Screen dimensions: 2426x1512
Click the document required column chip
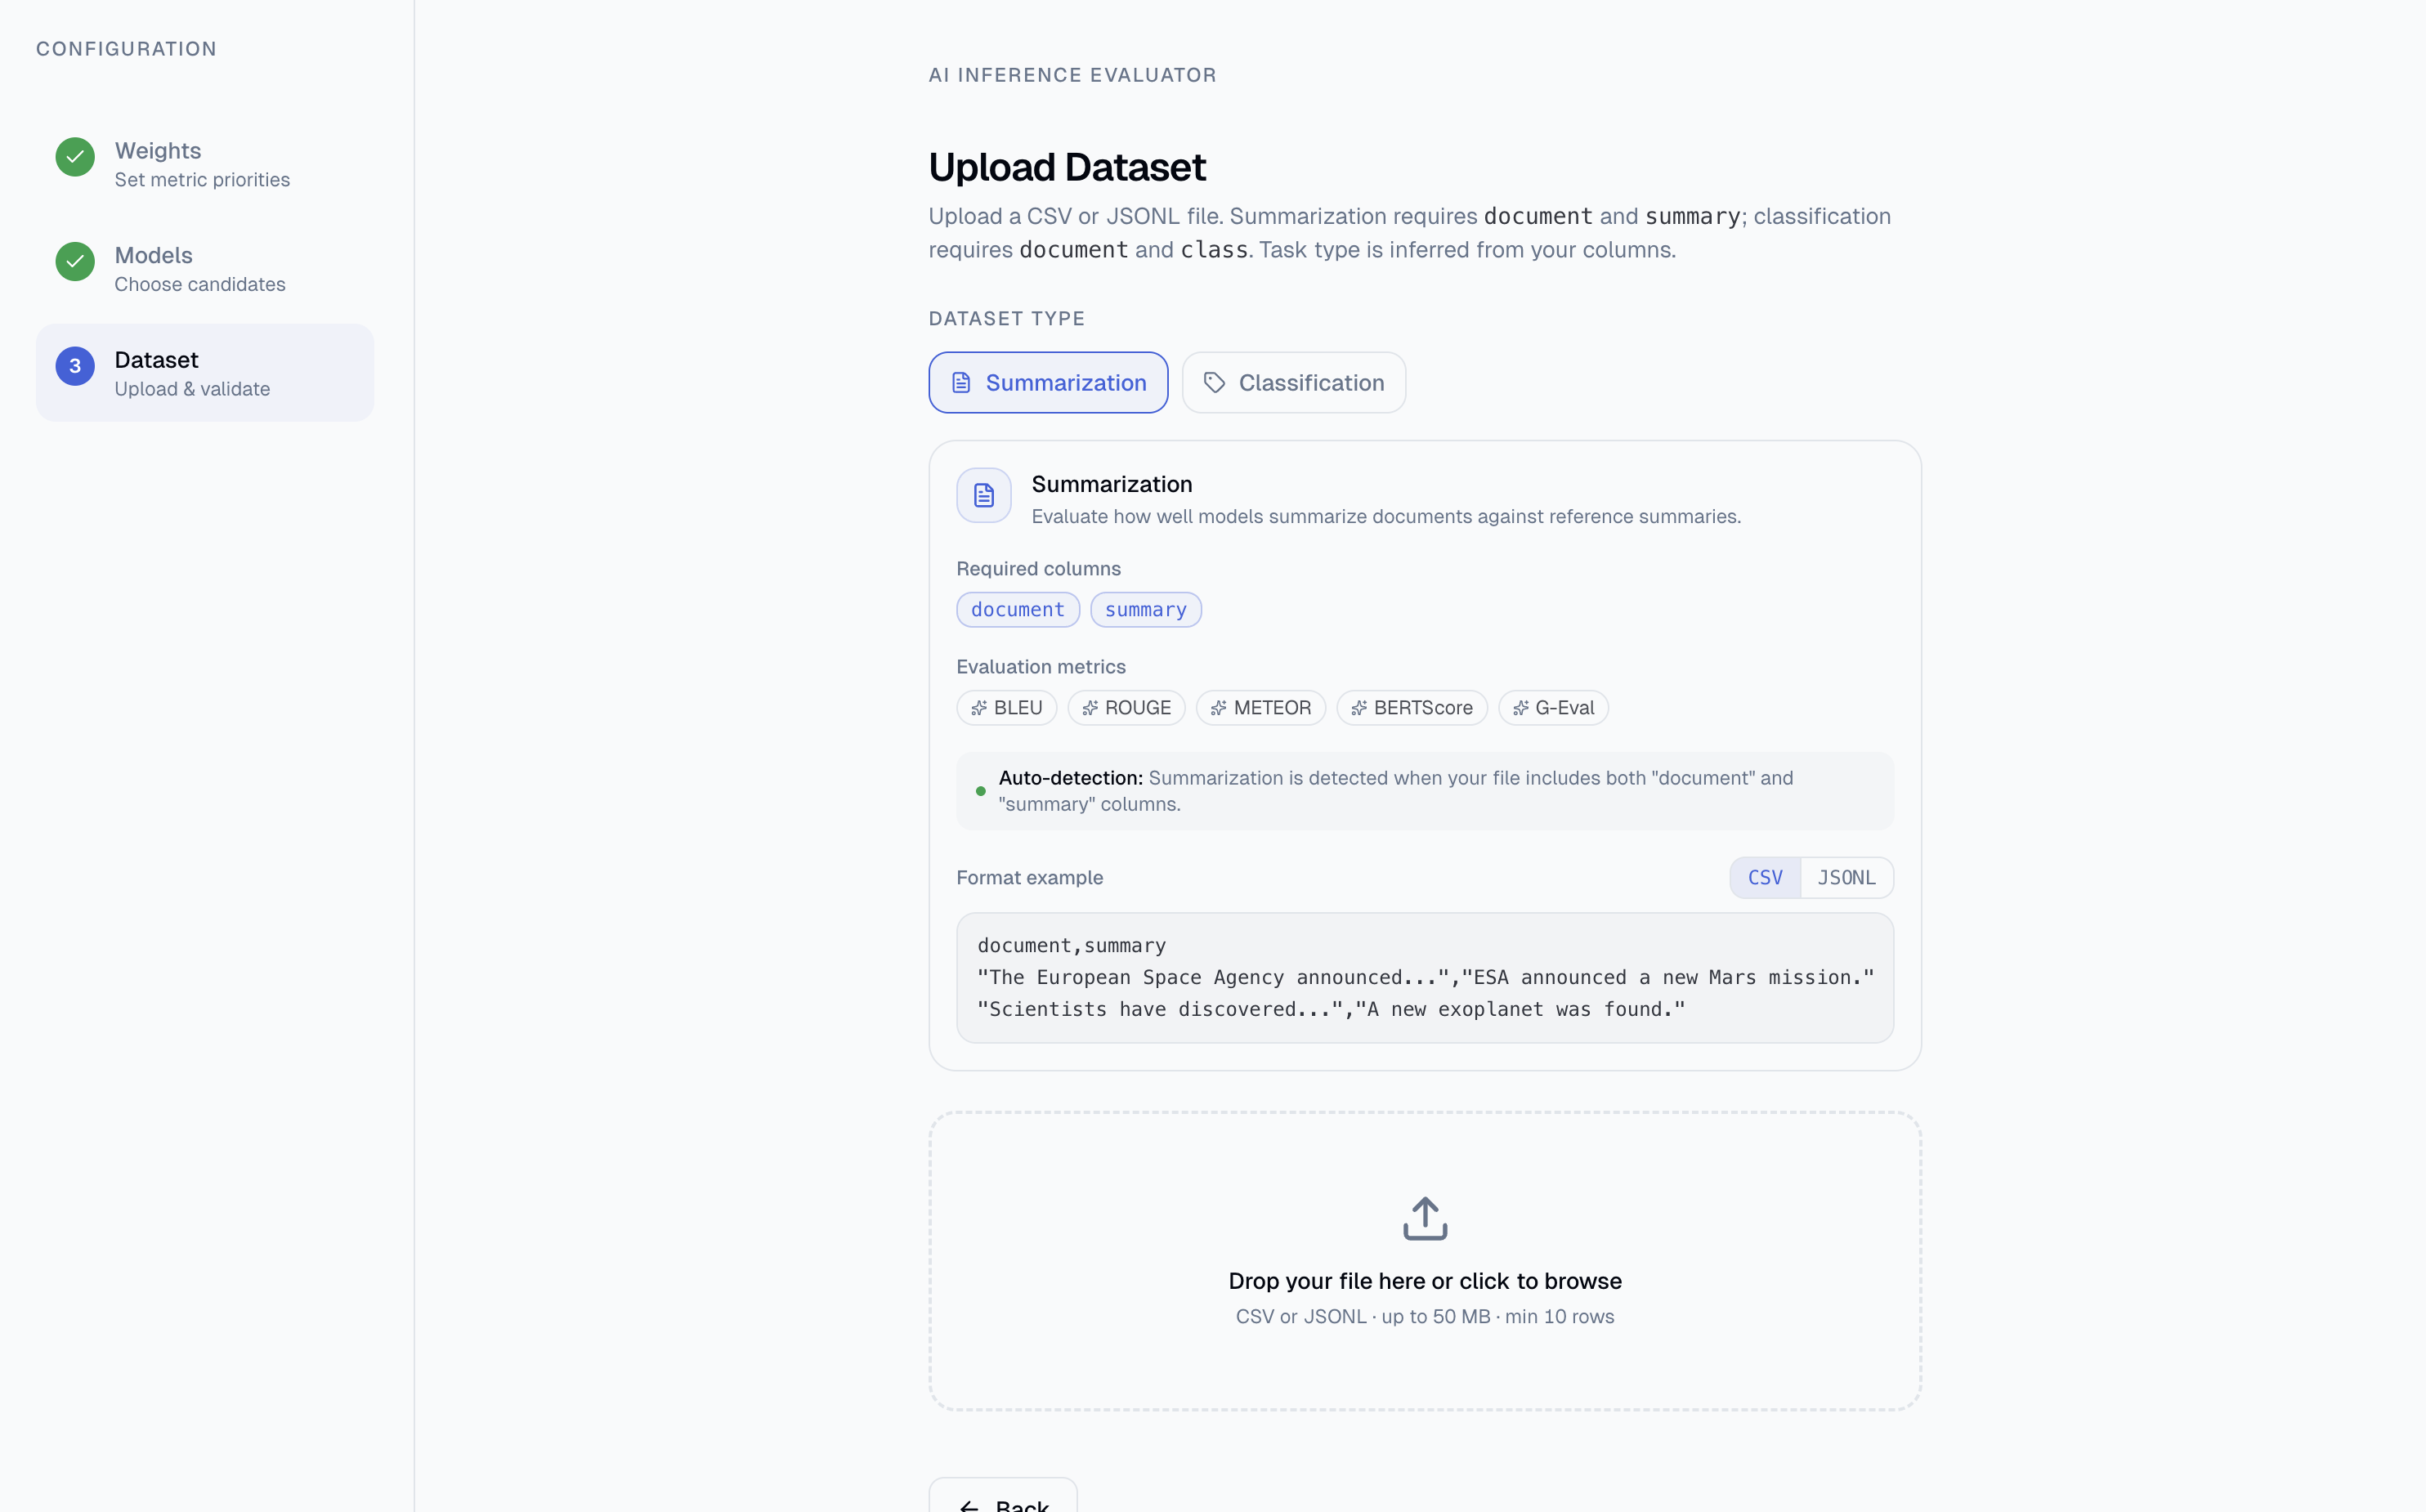[x=1018, y=610]
